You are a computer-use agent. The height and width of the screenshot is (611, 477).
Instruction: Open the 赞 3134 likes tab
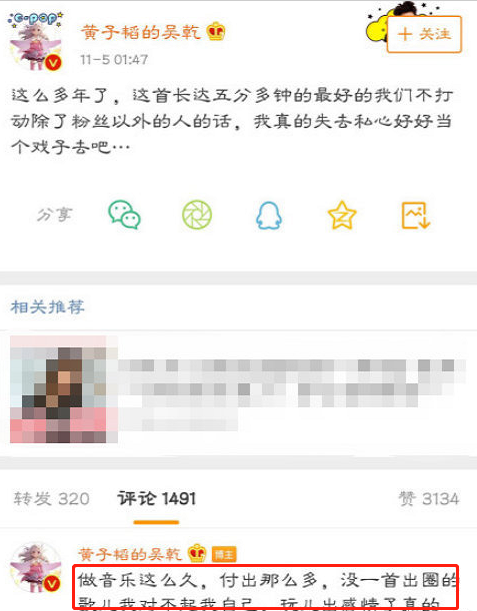click(x=429, y=499)
